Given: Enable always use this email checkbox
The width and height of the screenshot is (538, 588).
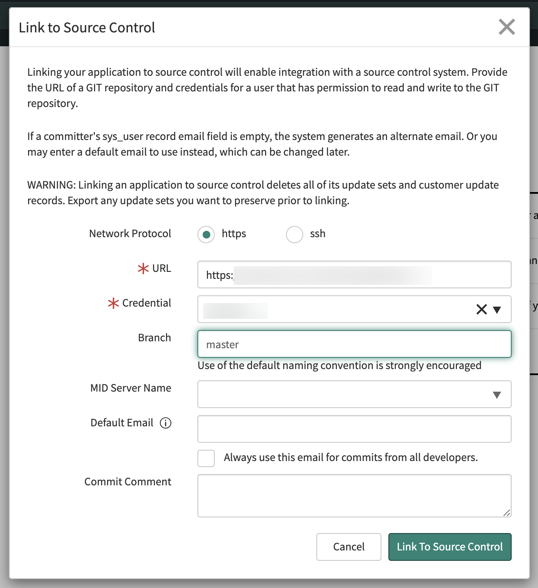Looking at the screenshot, I should pos(206,458).
